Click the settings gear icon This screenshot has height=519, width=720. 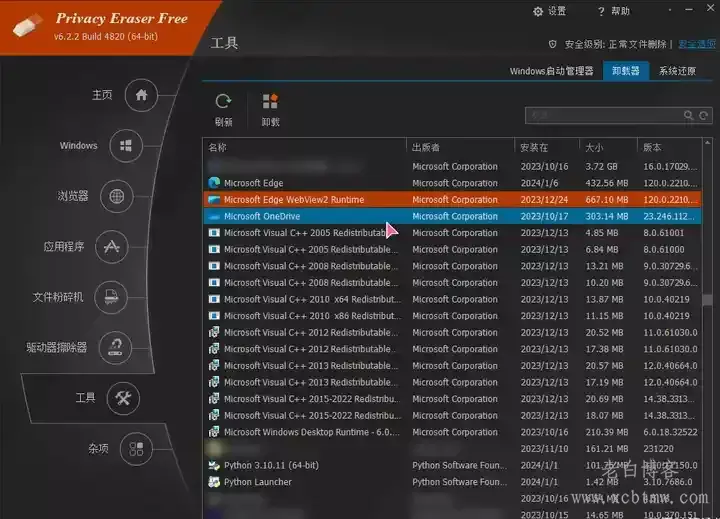point(538,11)
